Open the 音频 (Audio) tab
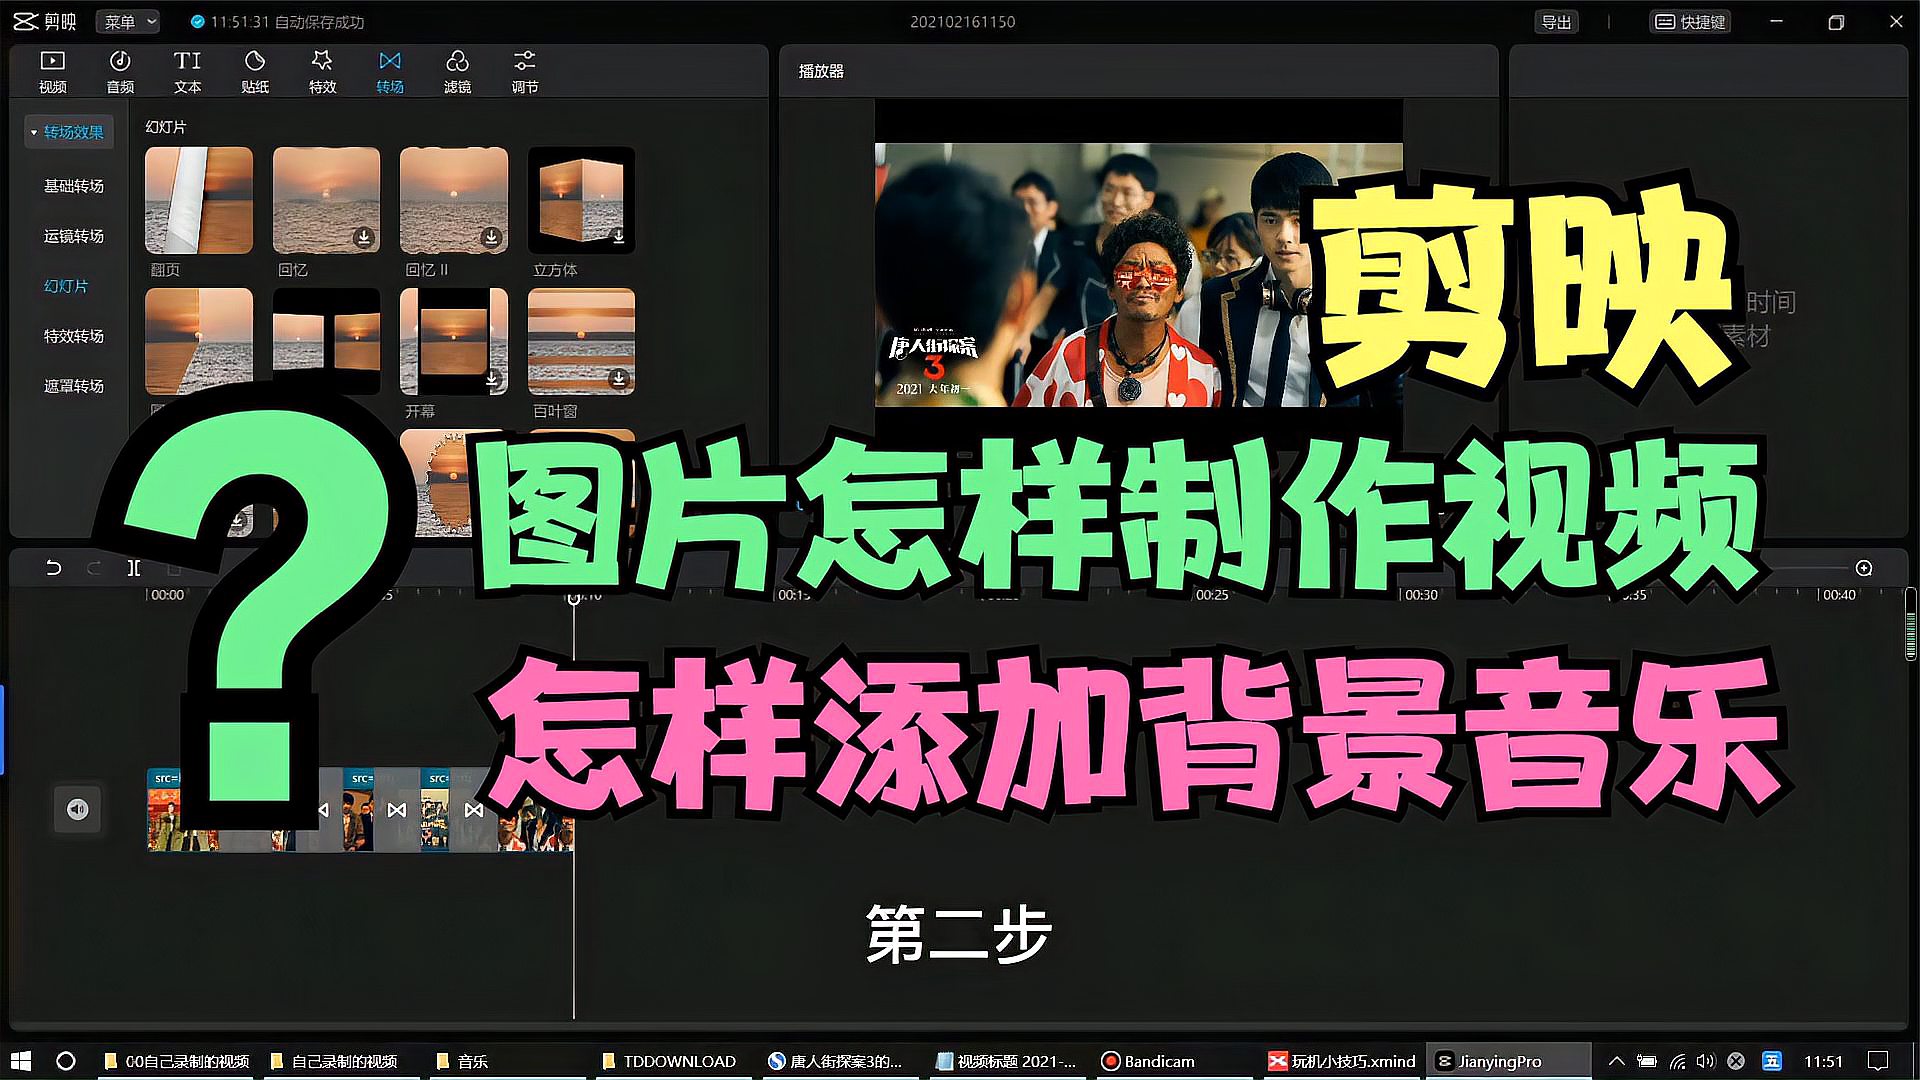The width and height of the screenshot is (1920, 1080). 120,73
